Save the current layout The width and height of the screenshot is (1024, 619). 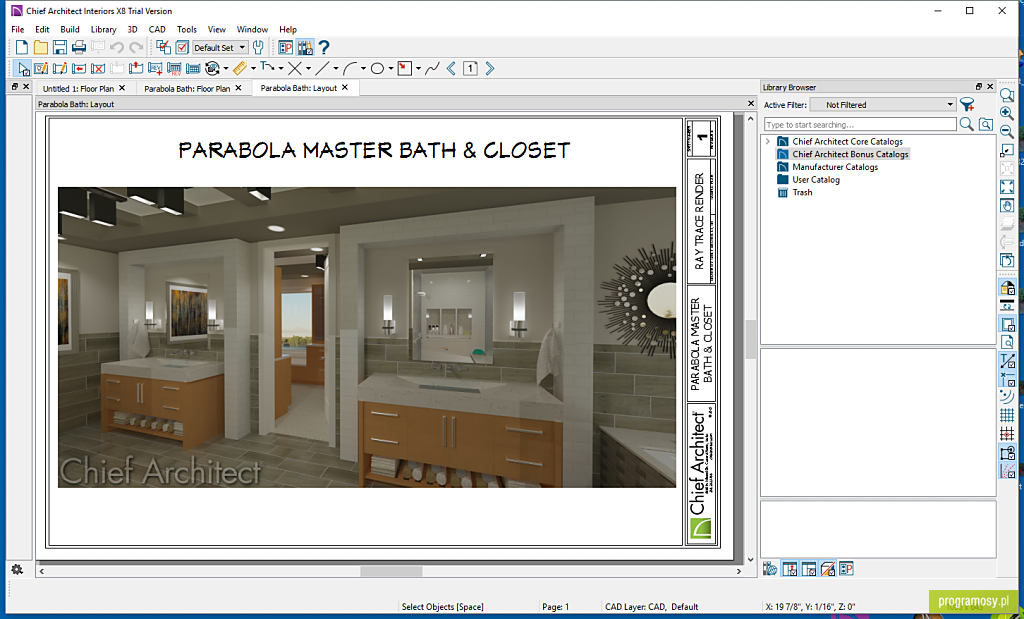click(x=59, y=47)
